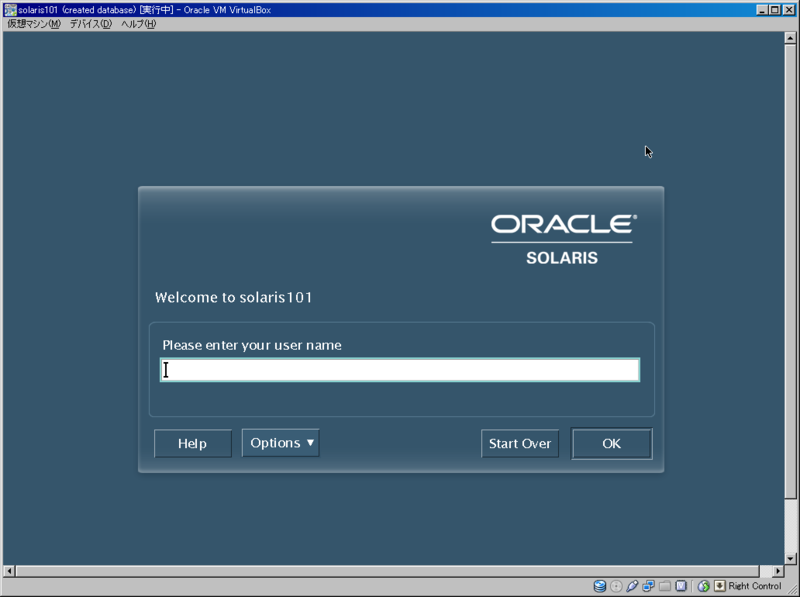Image resolution: width=800 pixels, height=597 pixels.
Task: Open the デバイス(D) menu
Action: pyautogui.click(x=90, y=24)
